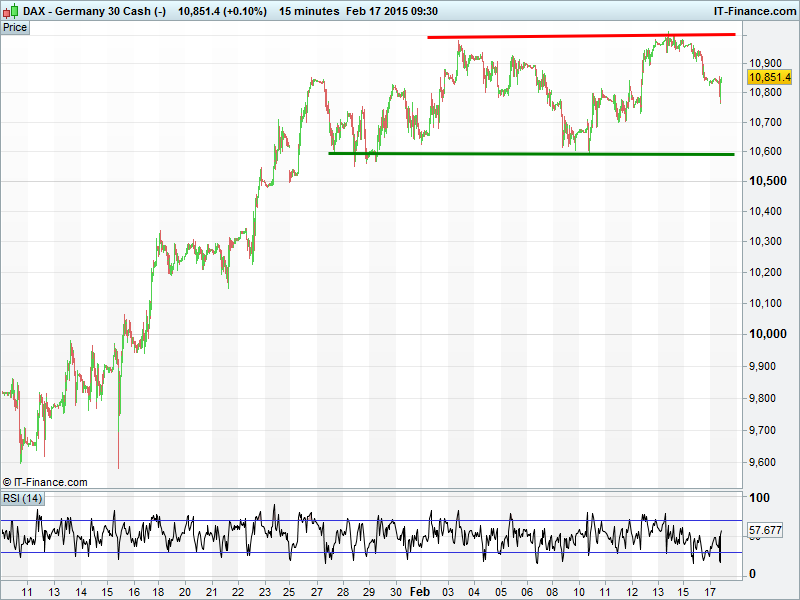Click the 27 date label on time axis
Screen dimensions: 800x600
point(317,591)
